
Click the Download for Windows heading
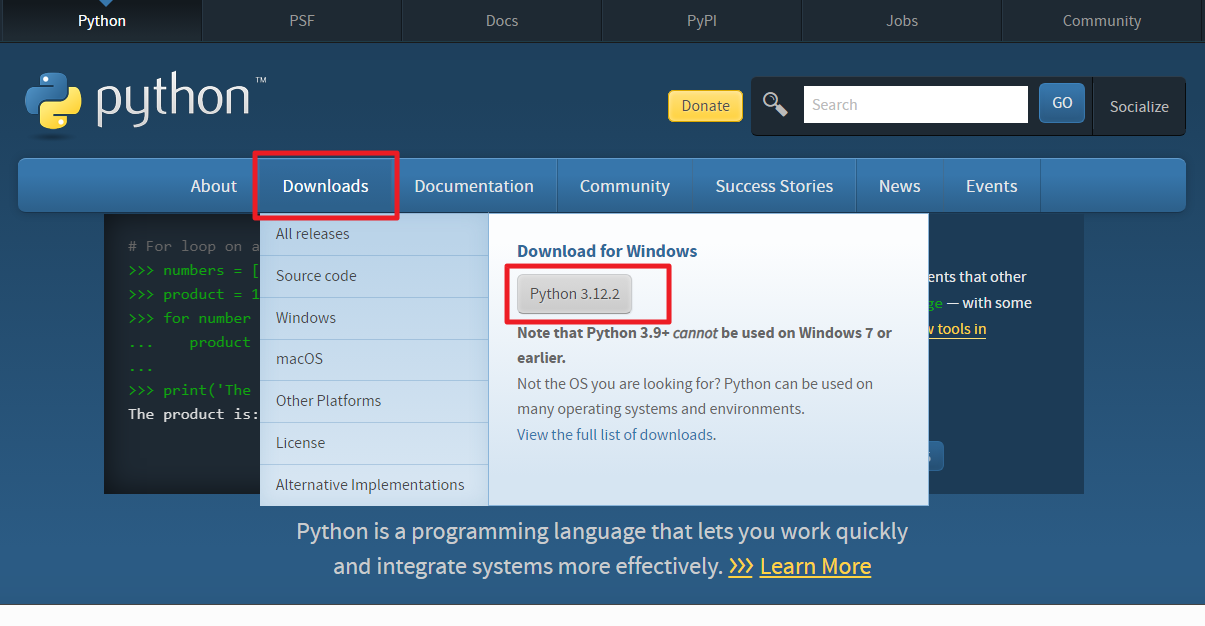pos(607,251)
